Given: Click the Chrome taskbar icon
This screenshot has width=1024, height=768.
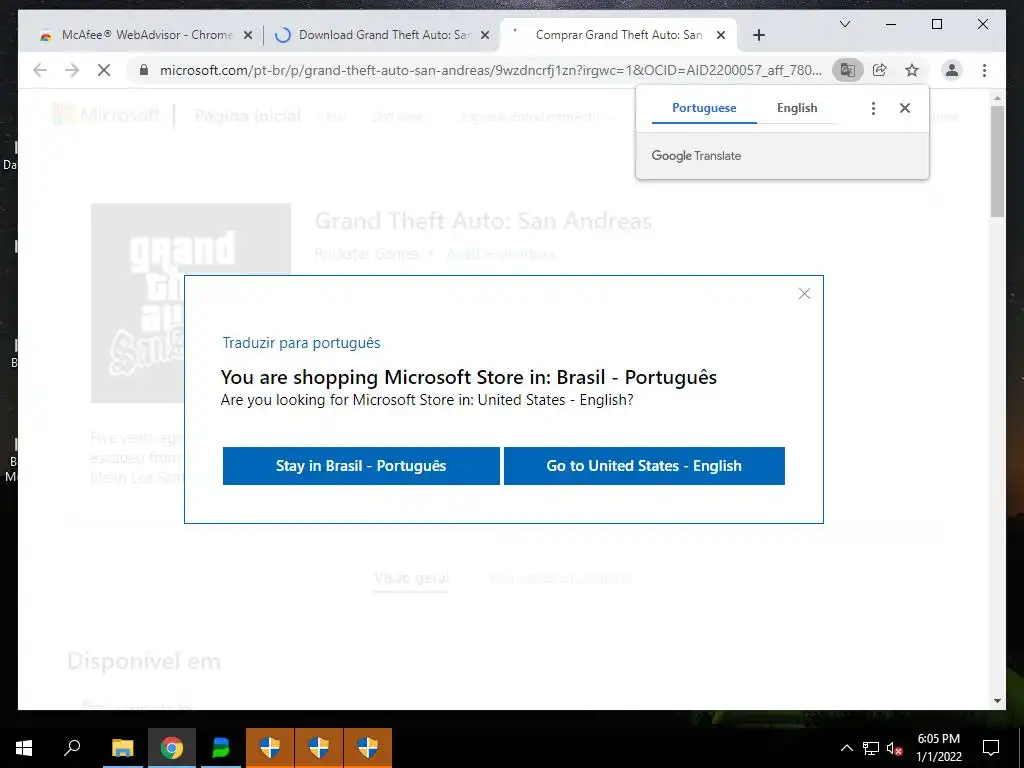Looking at the screenshot, I should pyautogui.click(x=171, y=748).
